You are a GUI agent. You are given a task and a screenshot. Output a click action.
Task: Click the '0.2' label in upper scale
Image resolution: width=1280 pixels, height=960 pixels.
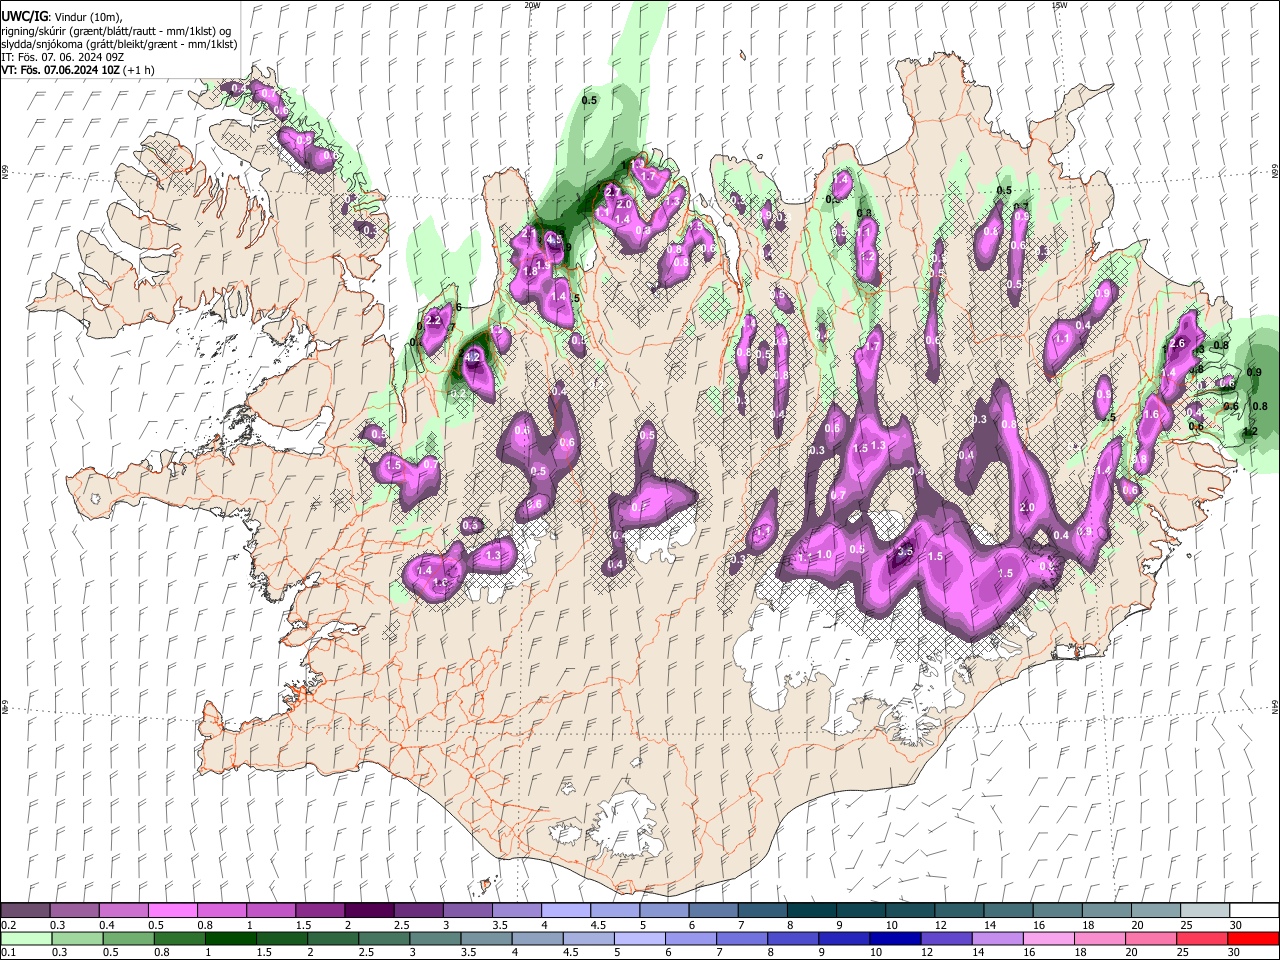(8, 925)
